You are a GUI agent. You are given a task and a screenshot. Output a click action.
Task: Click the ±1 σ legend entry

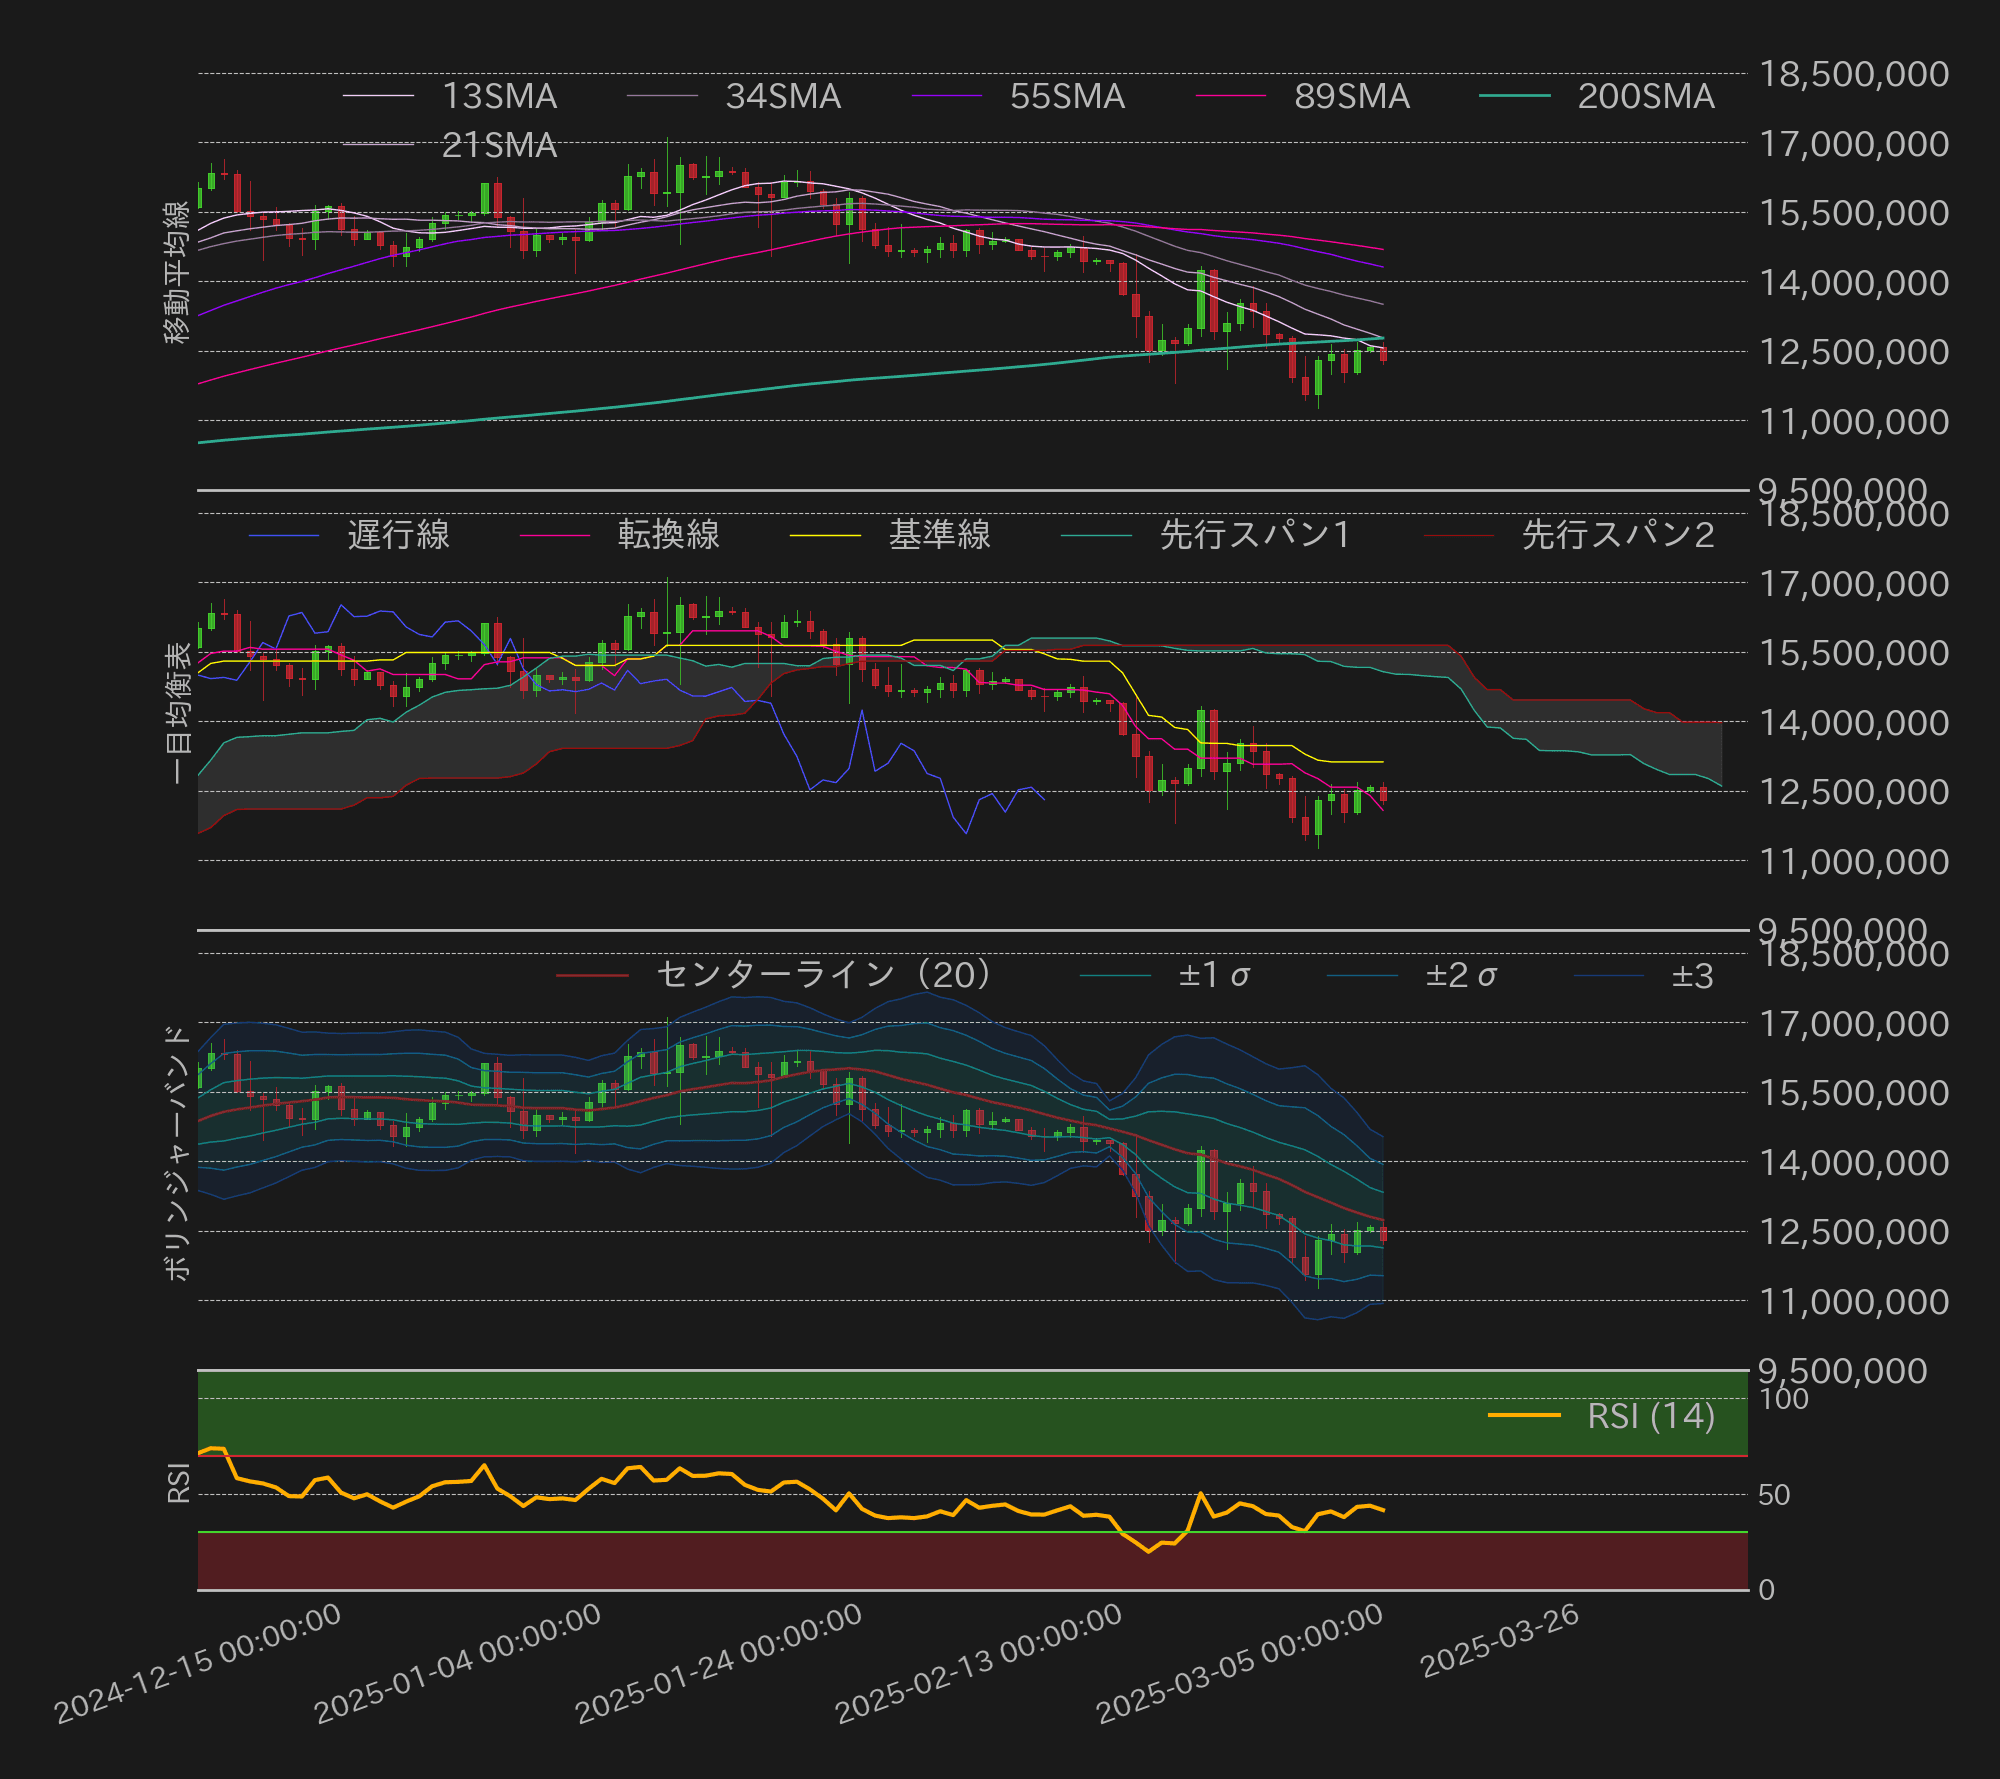(x=1213, y=975)
